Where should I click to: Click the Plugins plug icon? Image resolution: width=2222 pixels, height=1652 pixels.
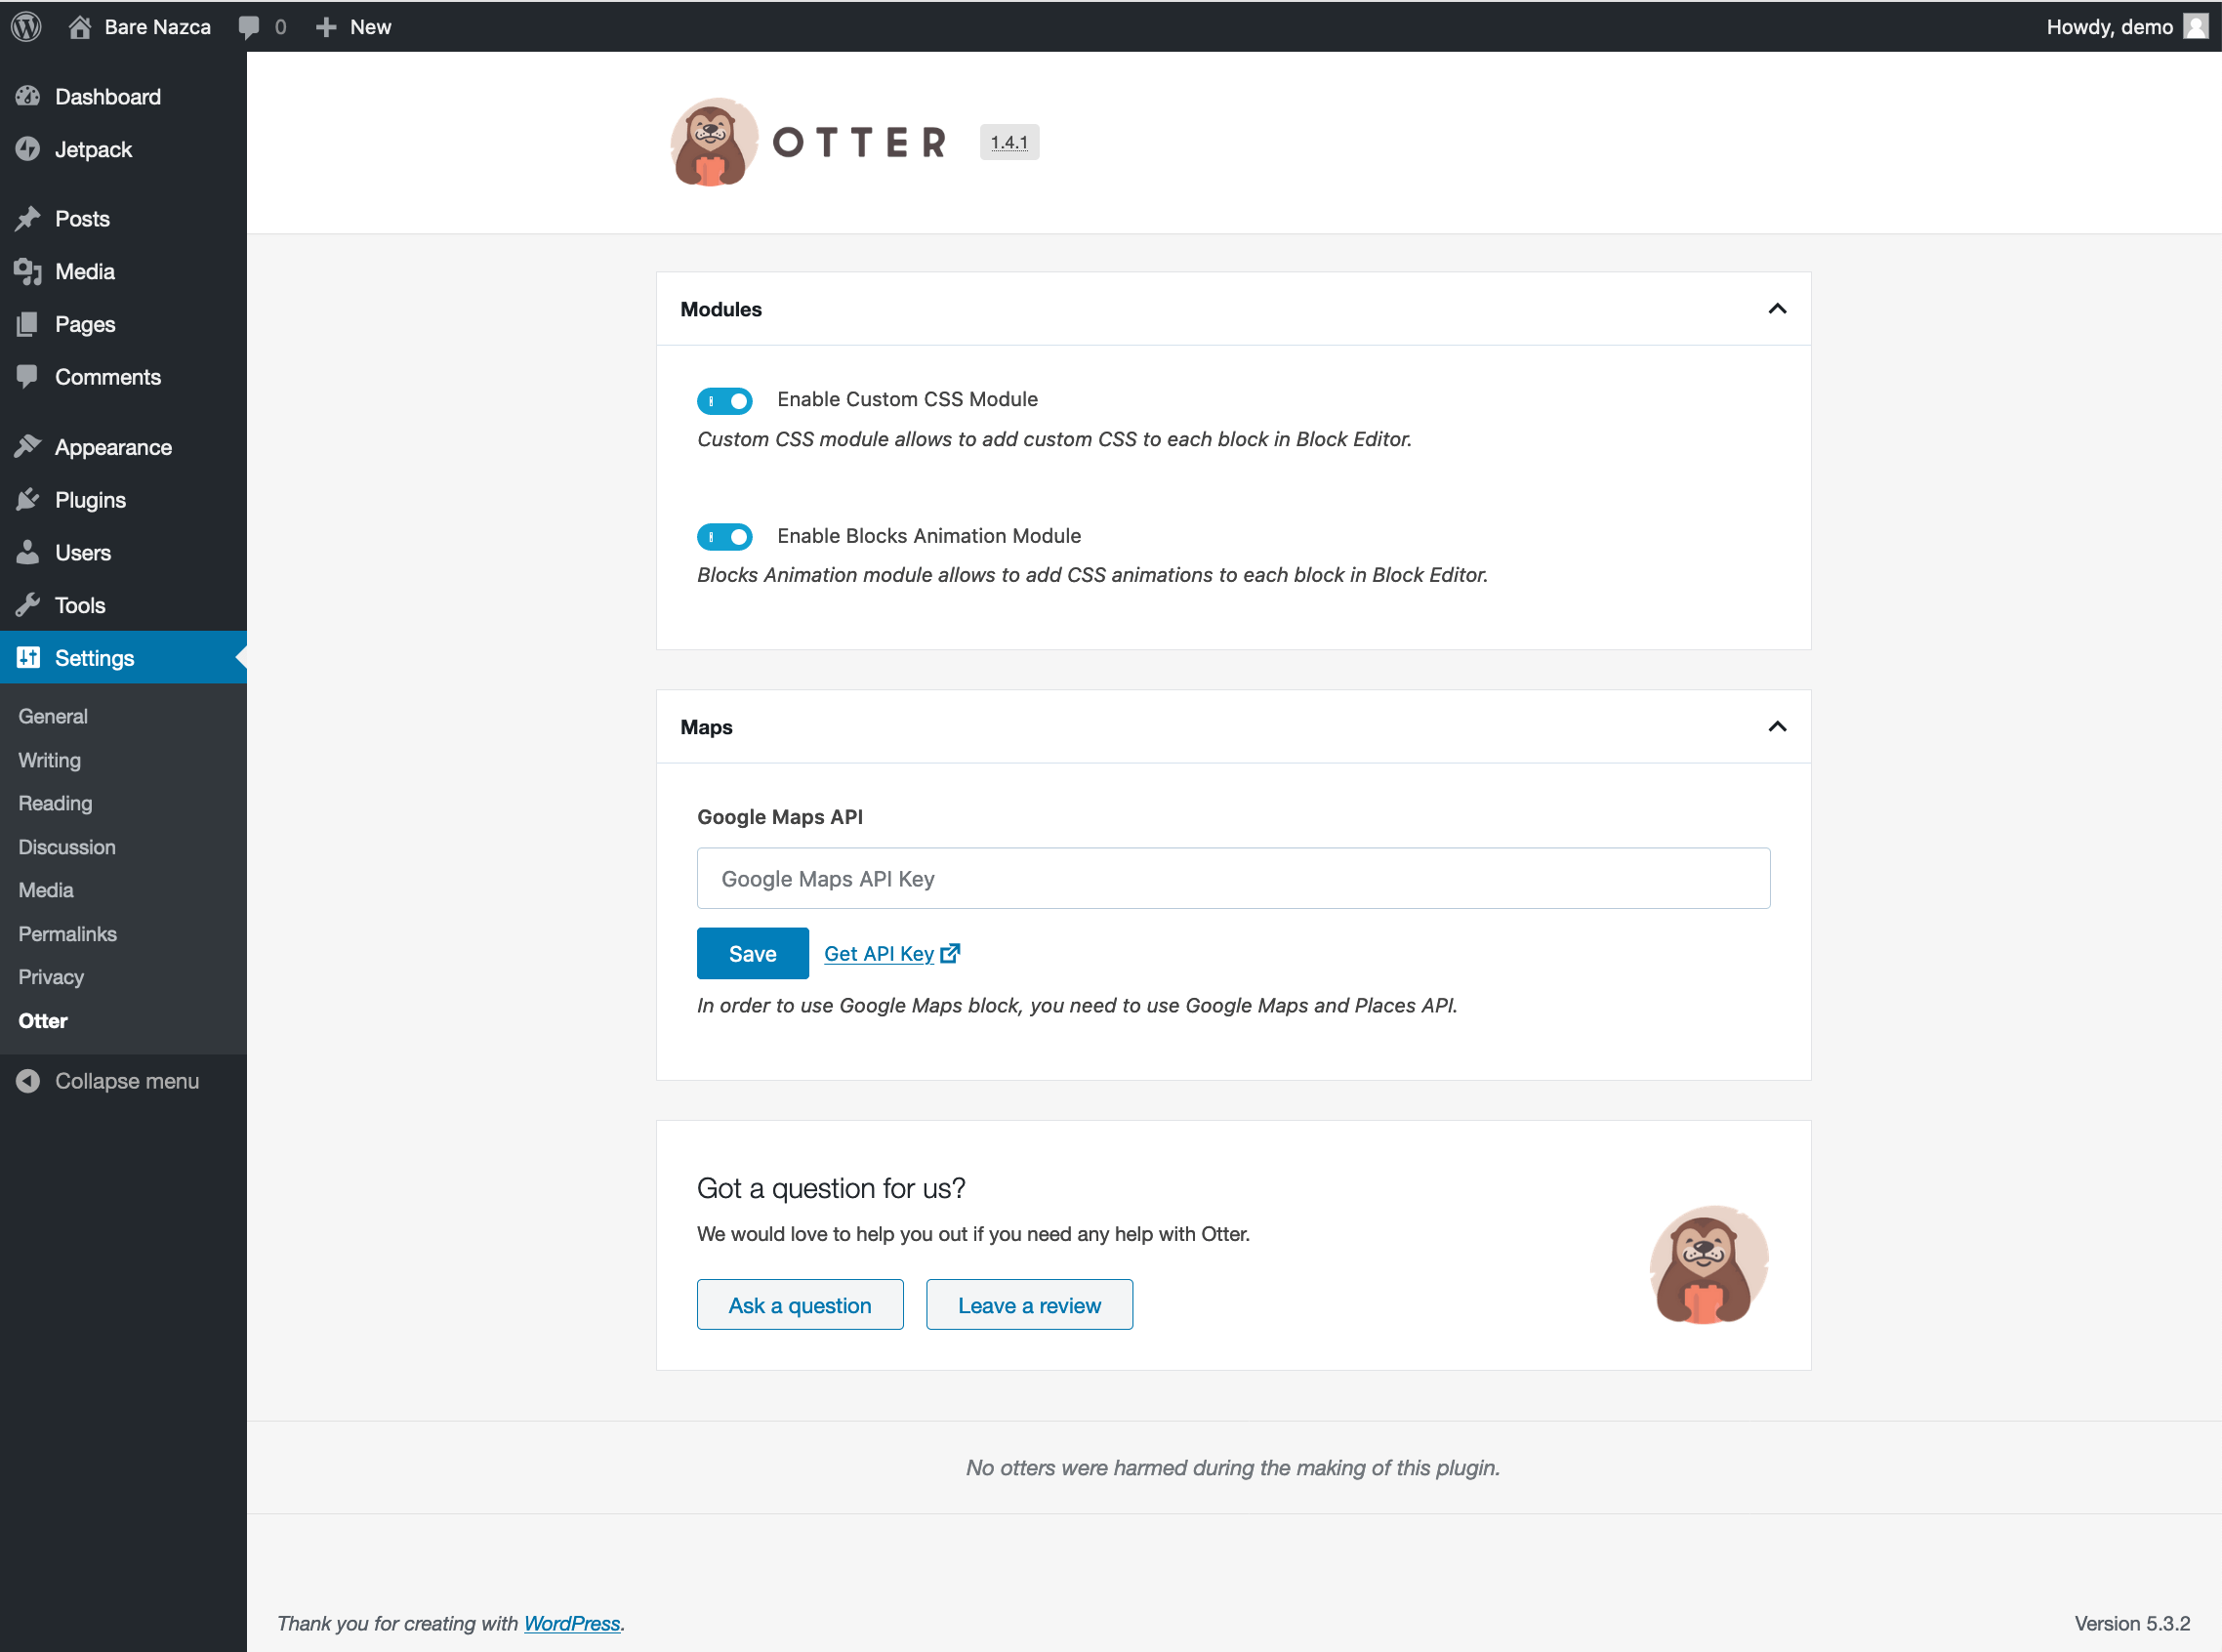point(29,499)
